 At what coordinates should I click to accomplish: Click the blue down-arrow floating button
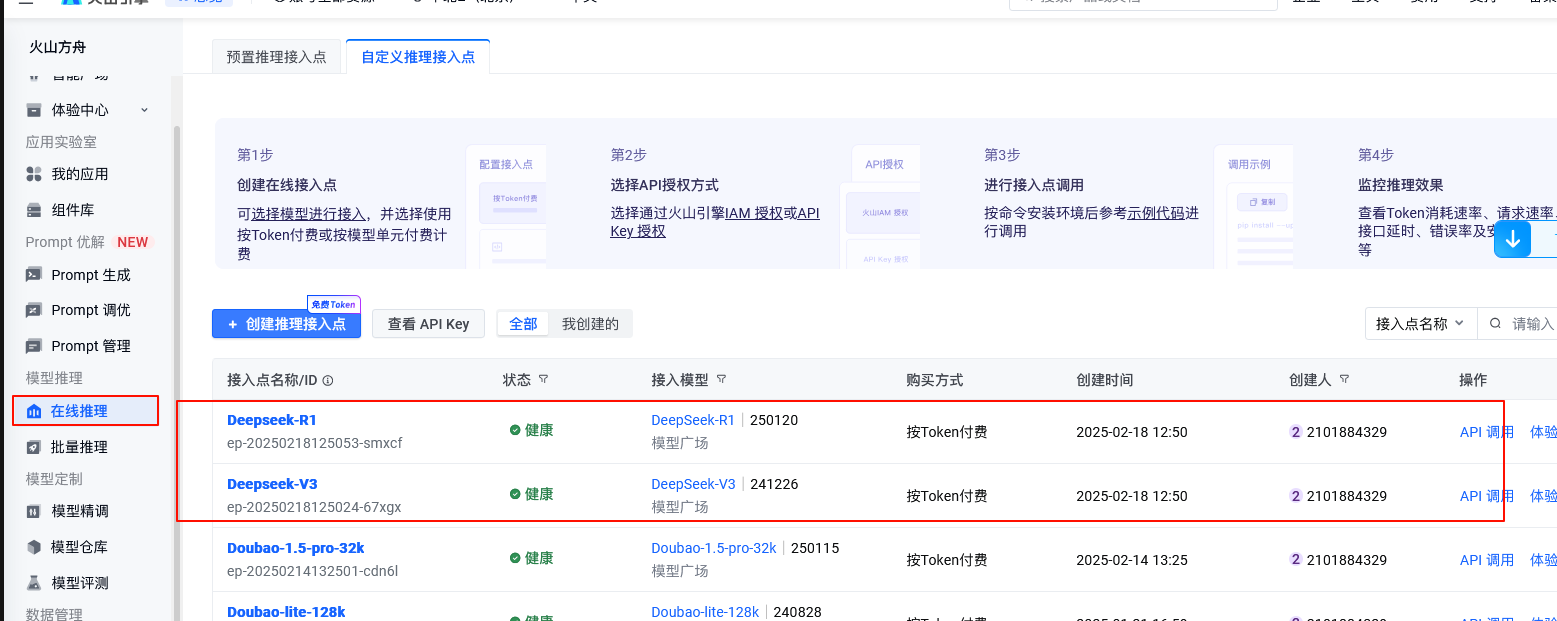1512,239
